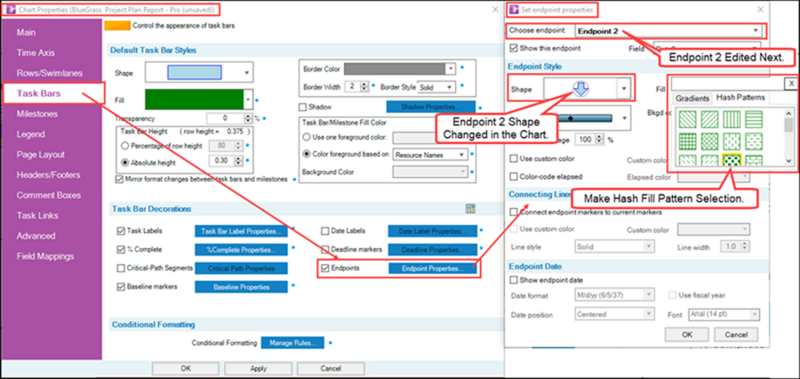800x379 pixels.
Task: Select the horizontal lines hash pattern
Action: point(753,118)
